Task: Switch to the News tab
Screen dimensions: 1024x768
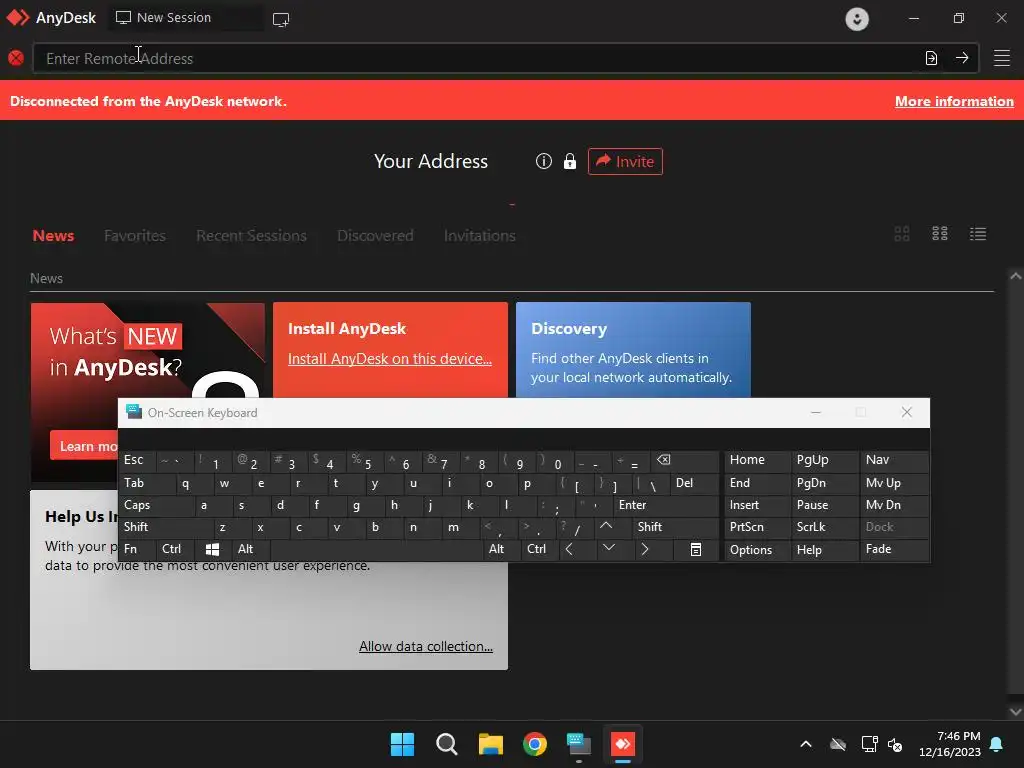Action: tap(54, 236)
